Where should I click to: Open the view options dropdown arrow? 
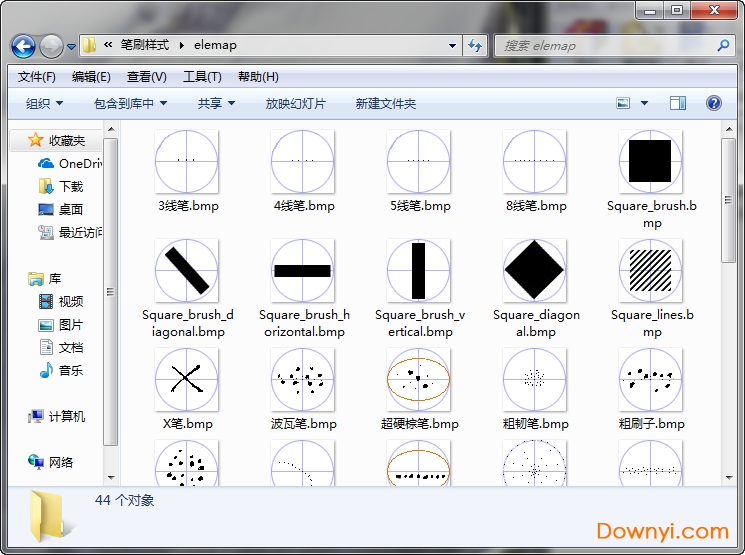[644, 103]
